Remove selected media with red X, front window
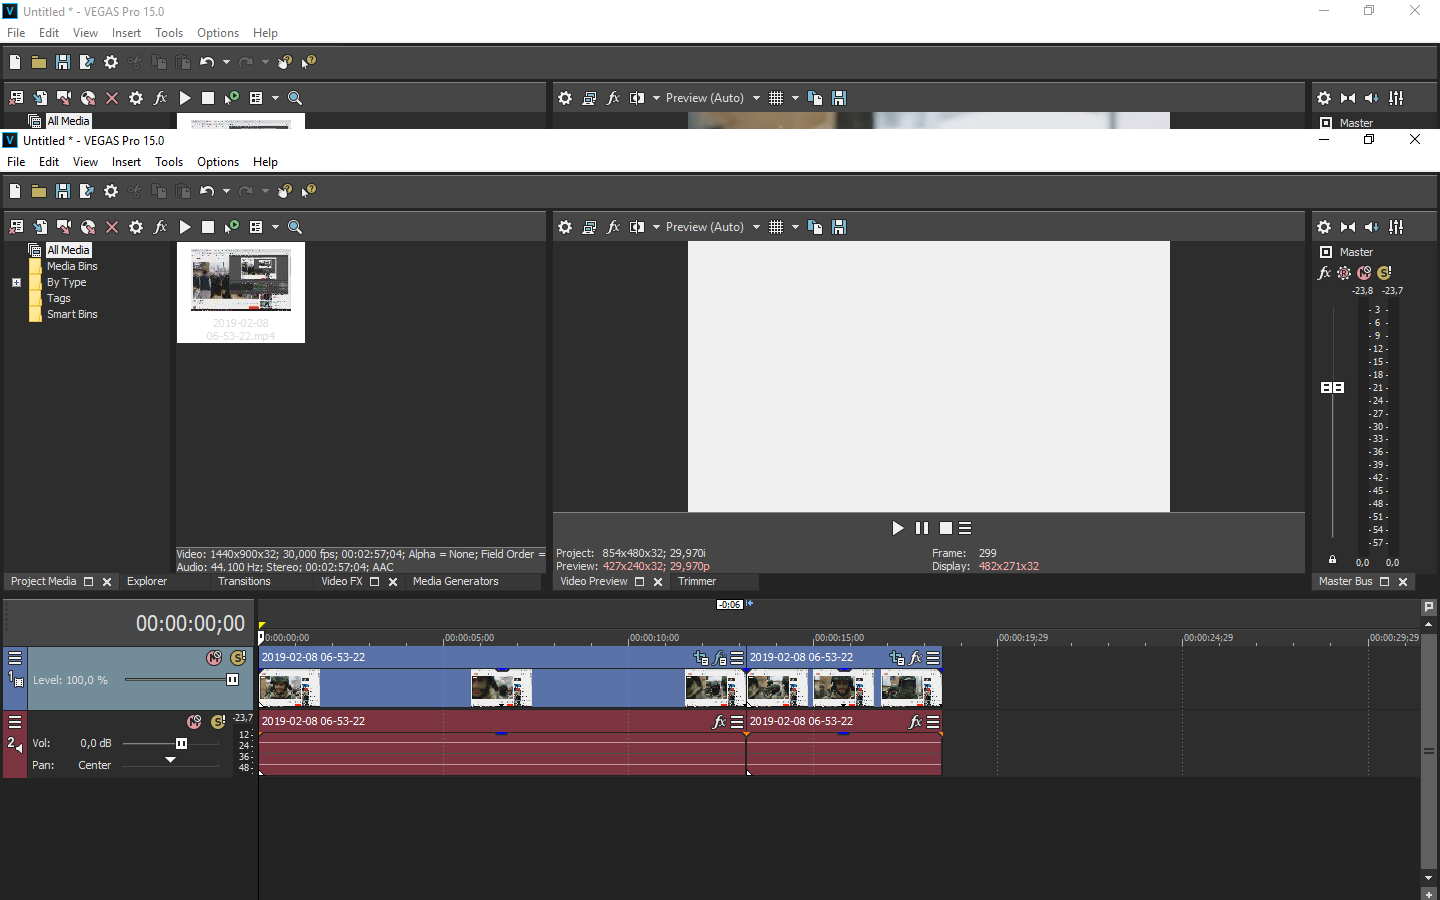This screenshot has width=1440, height=900. point(112,227)
